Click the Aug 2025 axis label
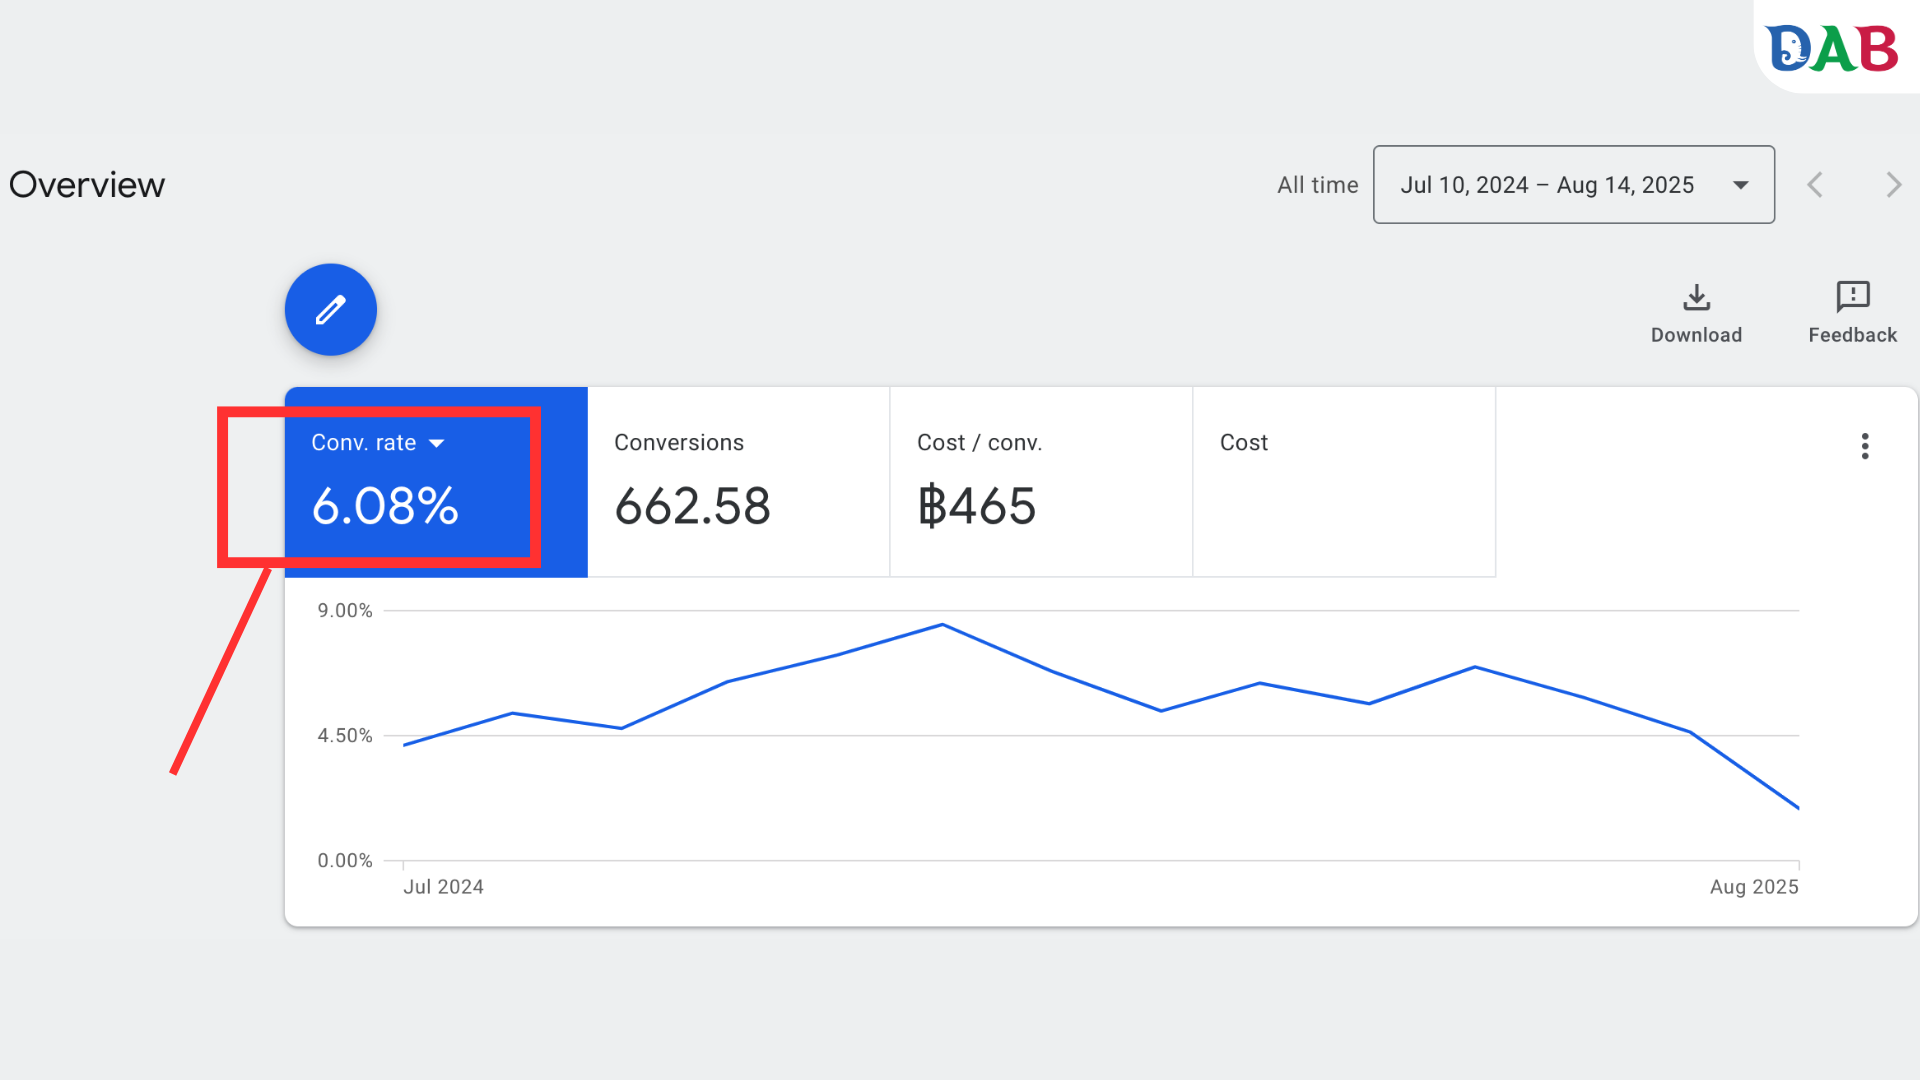The height and width of the screenshot is (1080, 1920). tap(1754, 887)
